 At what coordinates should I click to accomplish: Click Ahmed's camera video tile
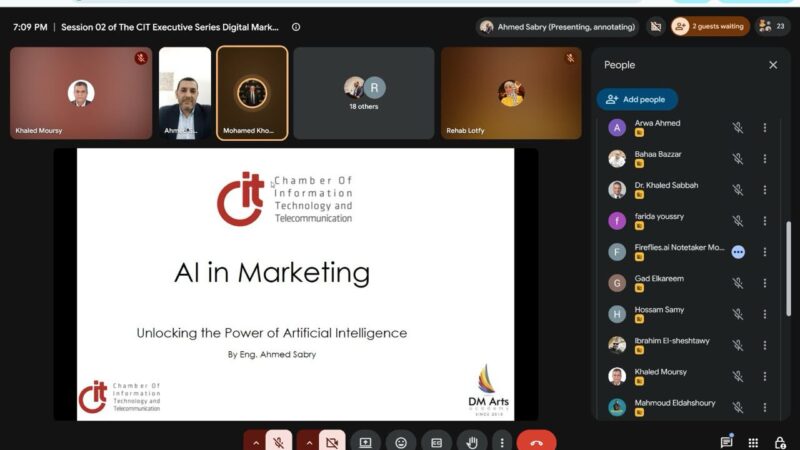point(185,93)
